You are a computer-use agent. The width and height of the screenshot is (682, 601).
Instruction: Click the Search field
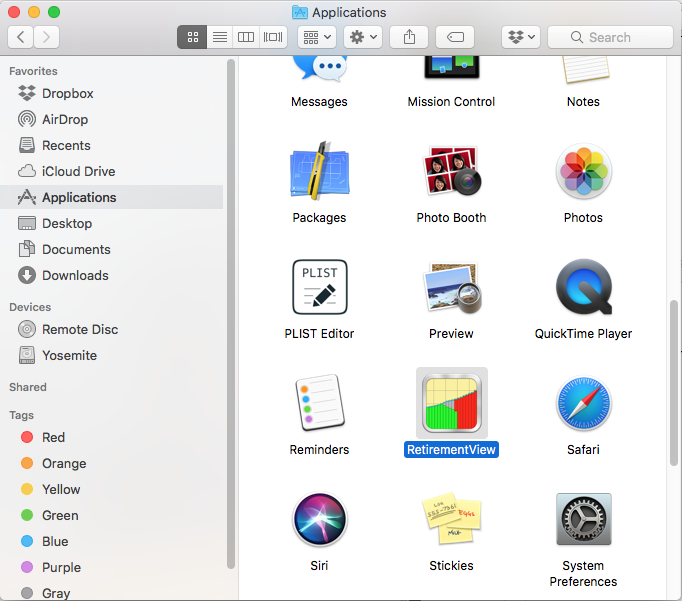click(610, 37)
